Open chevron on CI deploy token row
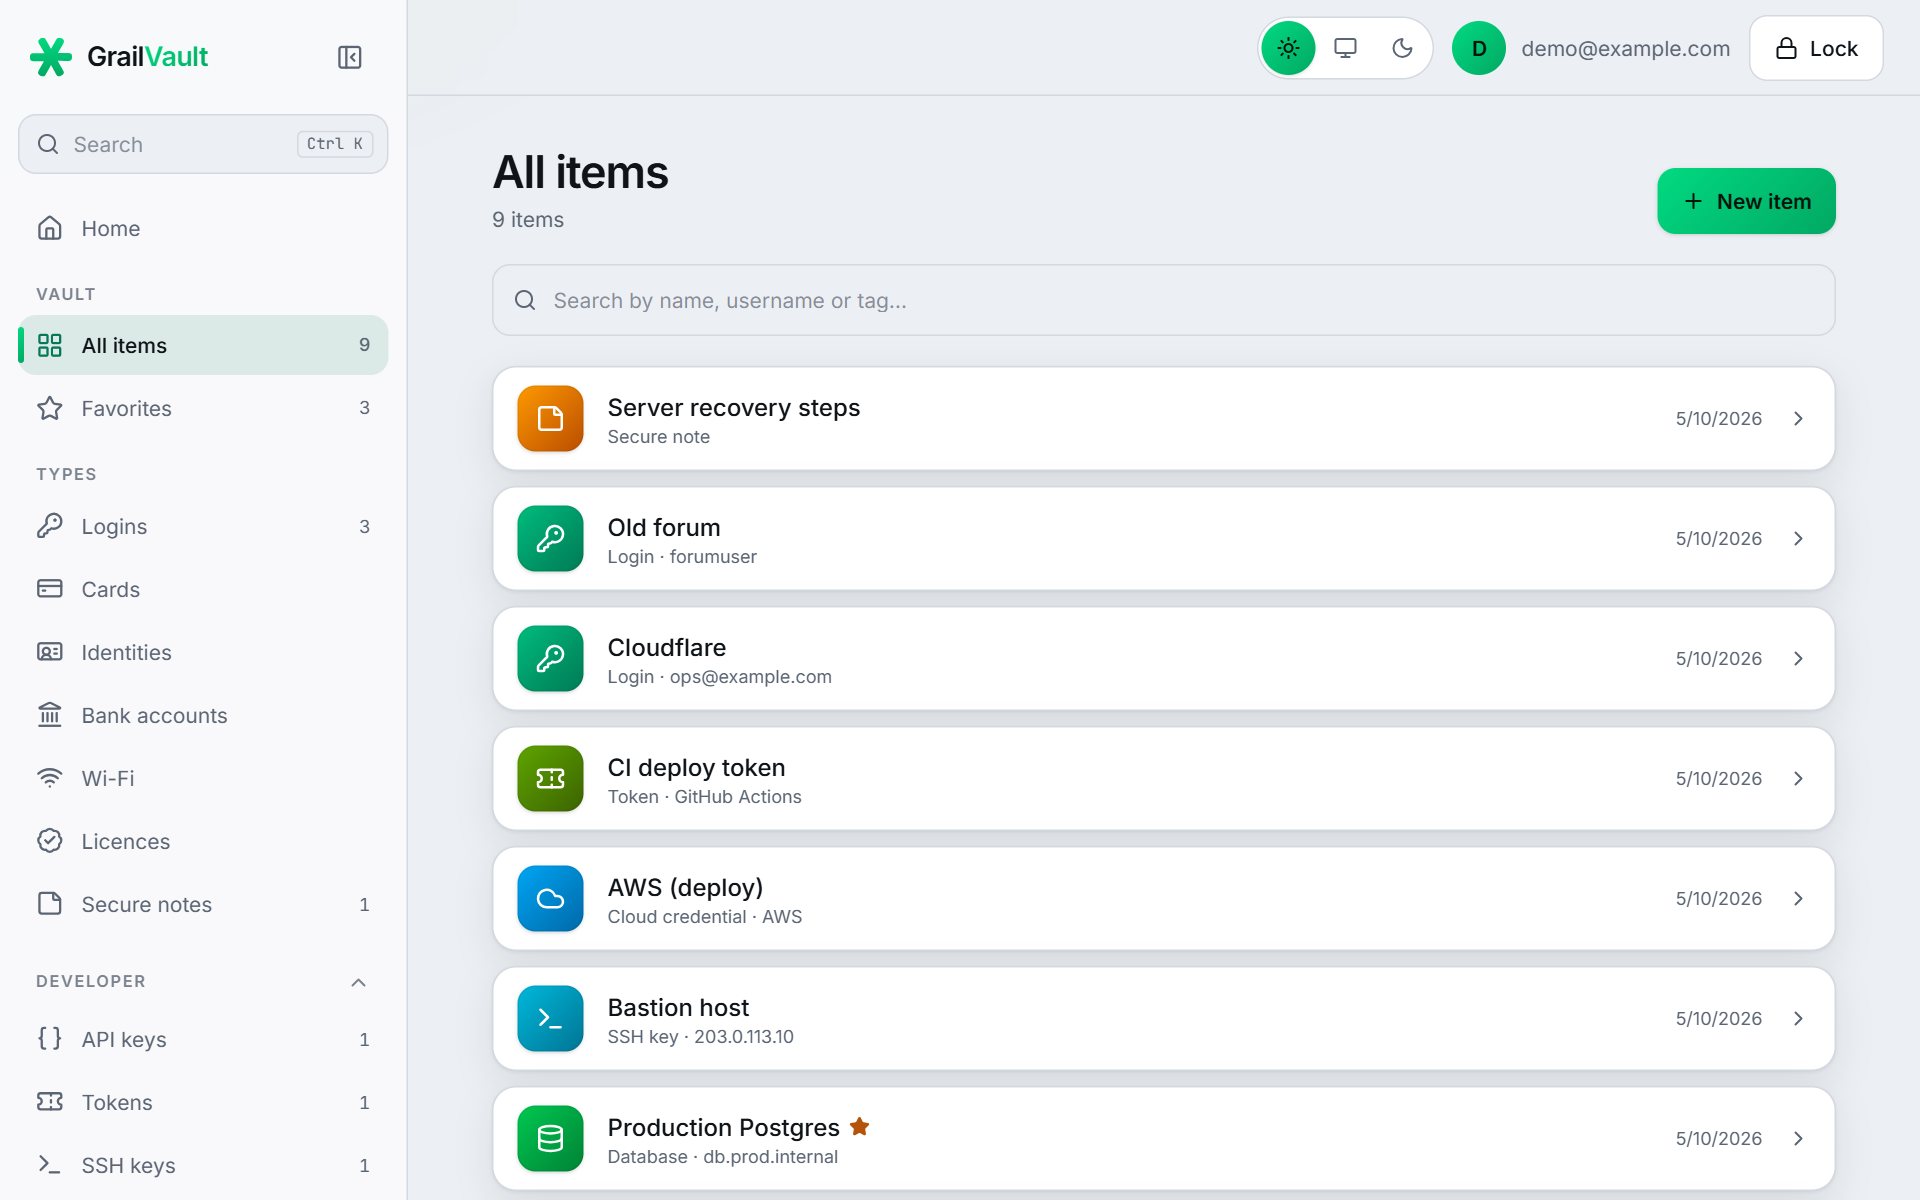Viewport: 1920px width, 1200px height. pyautogui.click(x=1798, y=778)
